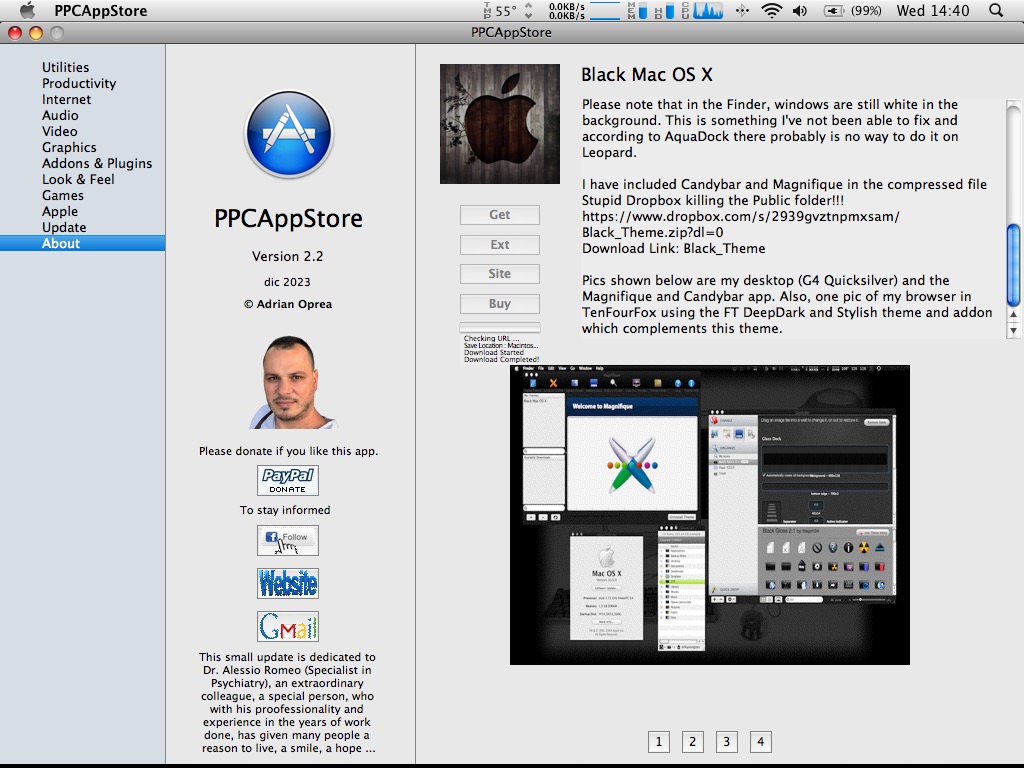Click the description scroll up arrow
This screenshot has width=1024, height=768.
1014,315
